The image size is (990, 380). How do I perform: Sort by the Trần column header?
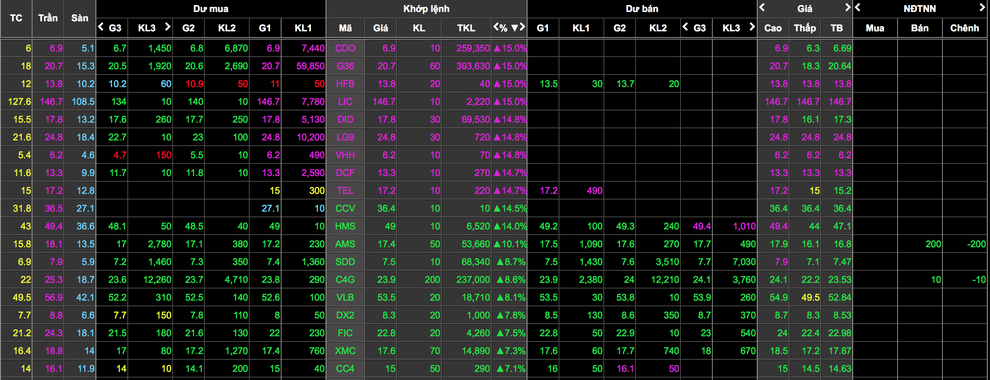click(x=48, y=18)
